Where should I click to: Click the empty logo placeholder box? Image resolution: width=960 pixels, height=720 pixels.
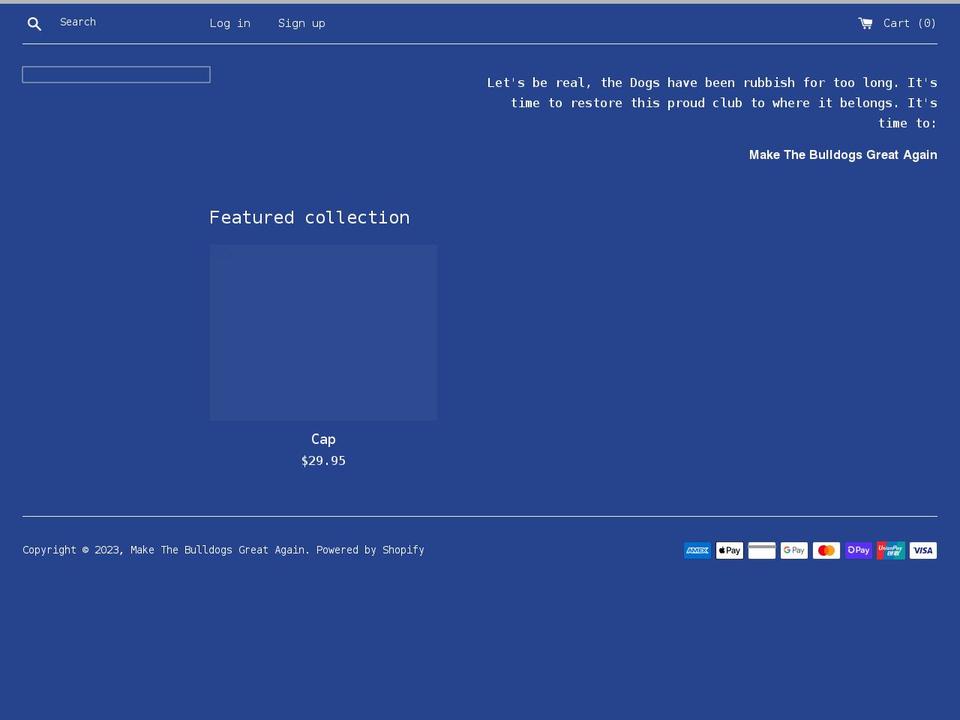[116, 75]
